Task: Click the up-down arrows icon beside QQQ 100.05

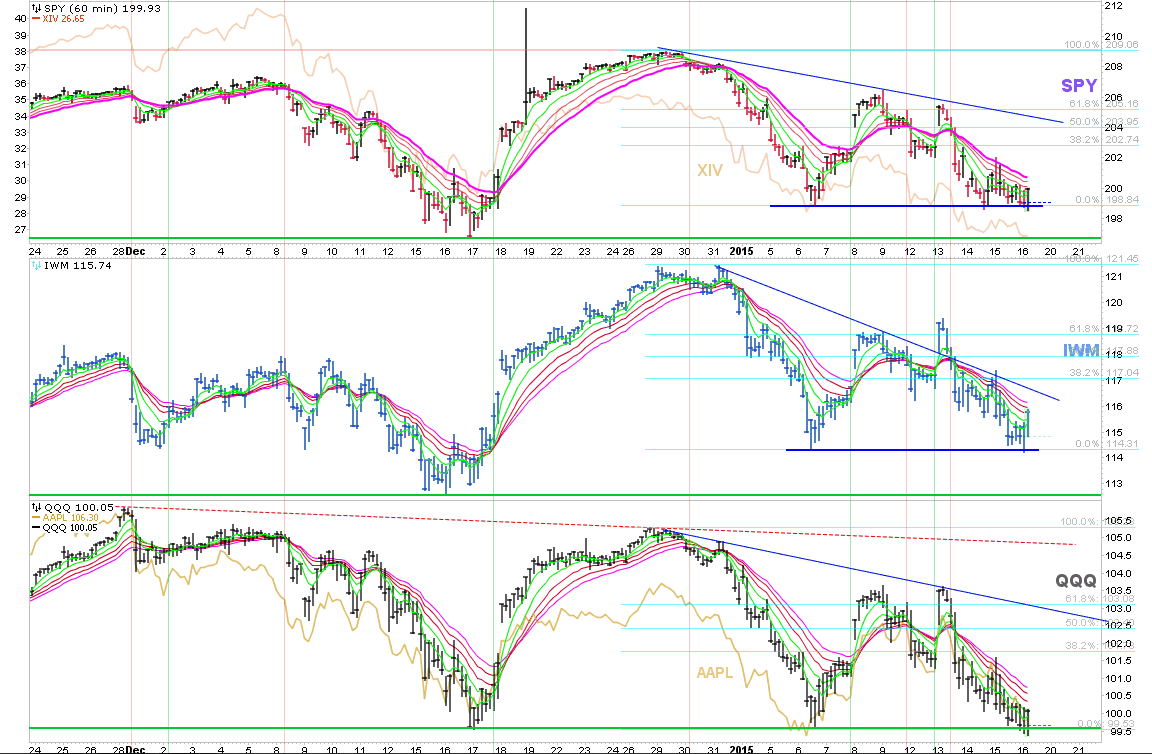Action: click(x=37, y=507)
